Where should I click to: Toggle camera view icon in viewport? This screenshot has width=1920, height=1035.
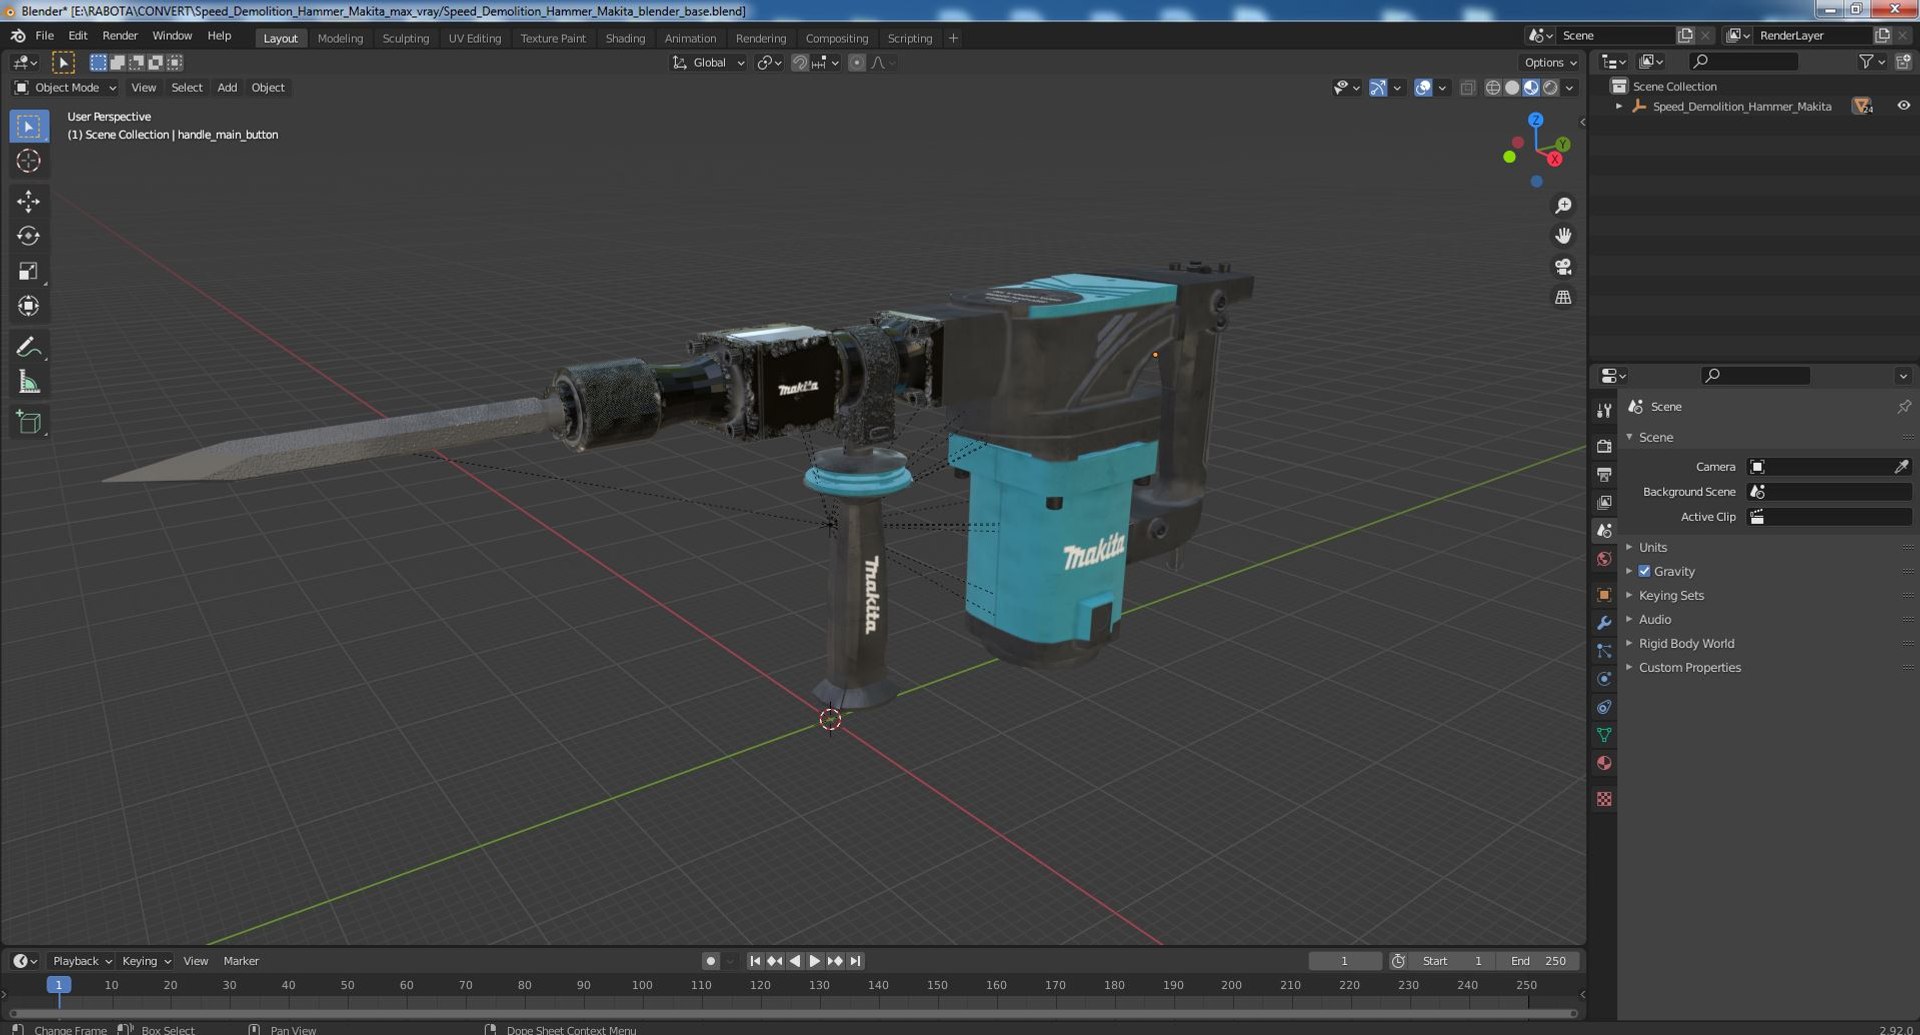point(1563,267)
